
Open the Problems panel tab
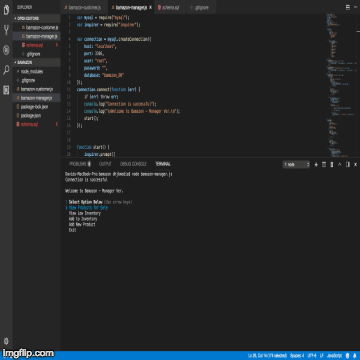coord(80,164)
